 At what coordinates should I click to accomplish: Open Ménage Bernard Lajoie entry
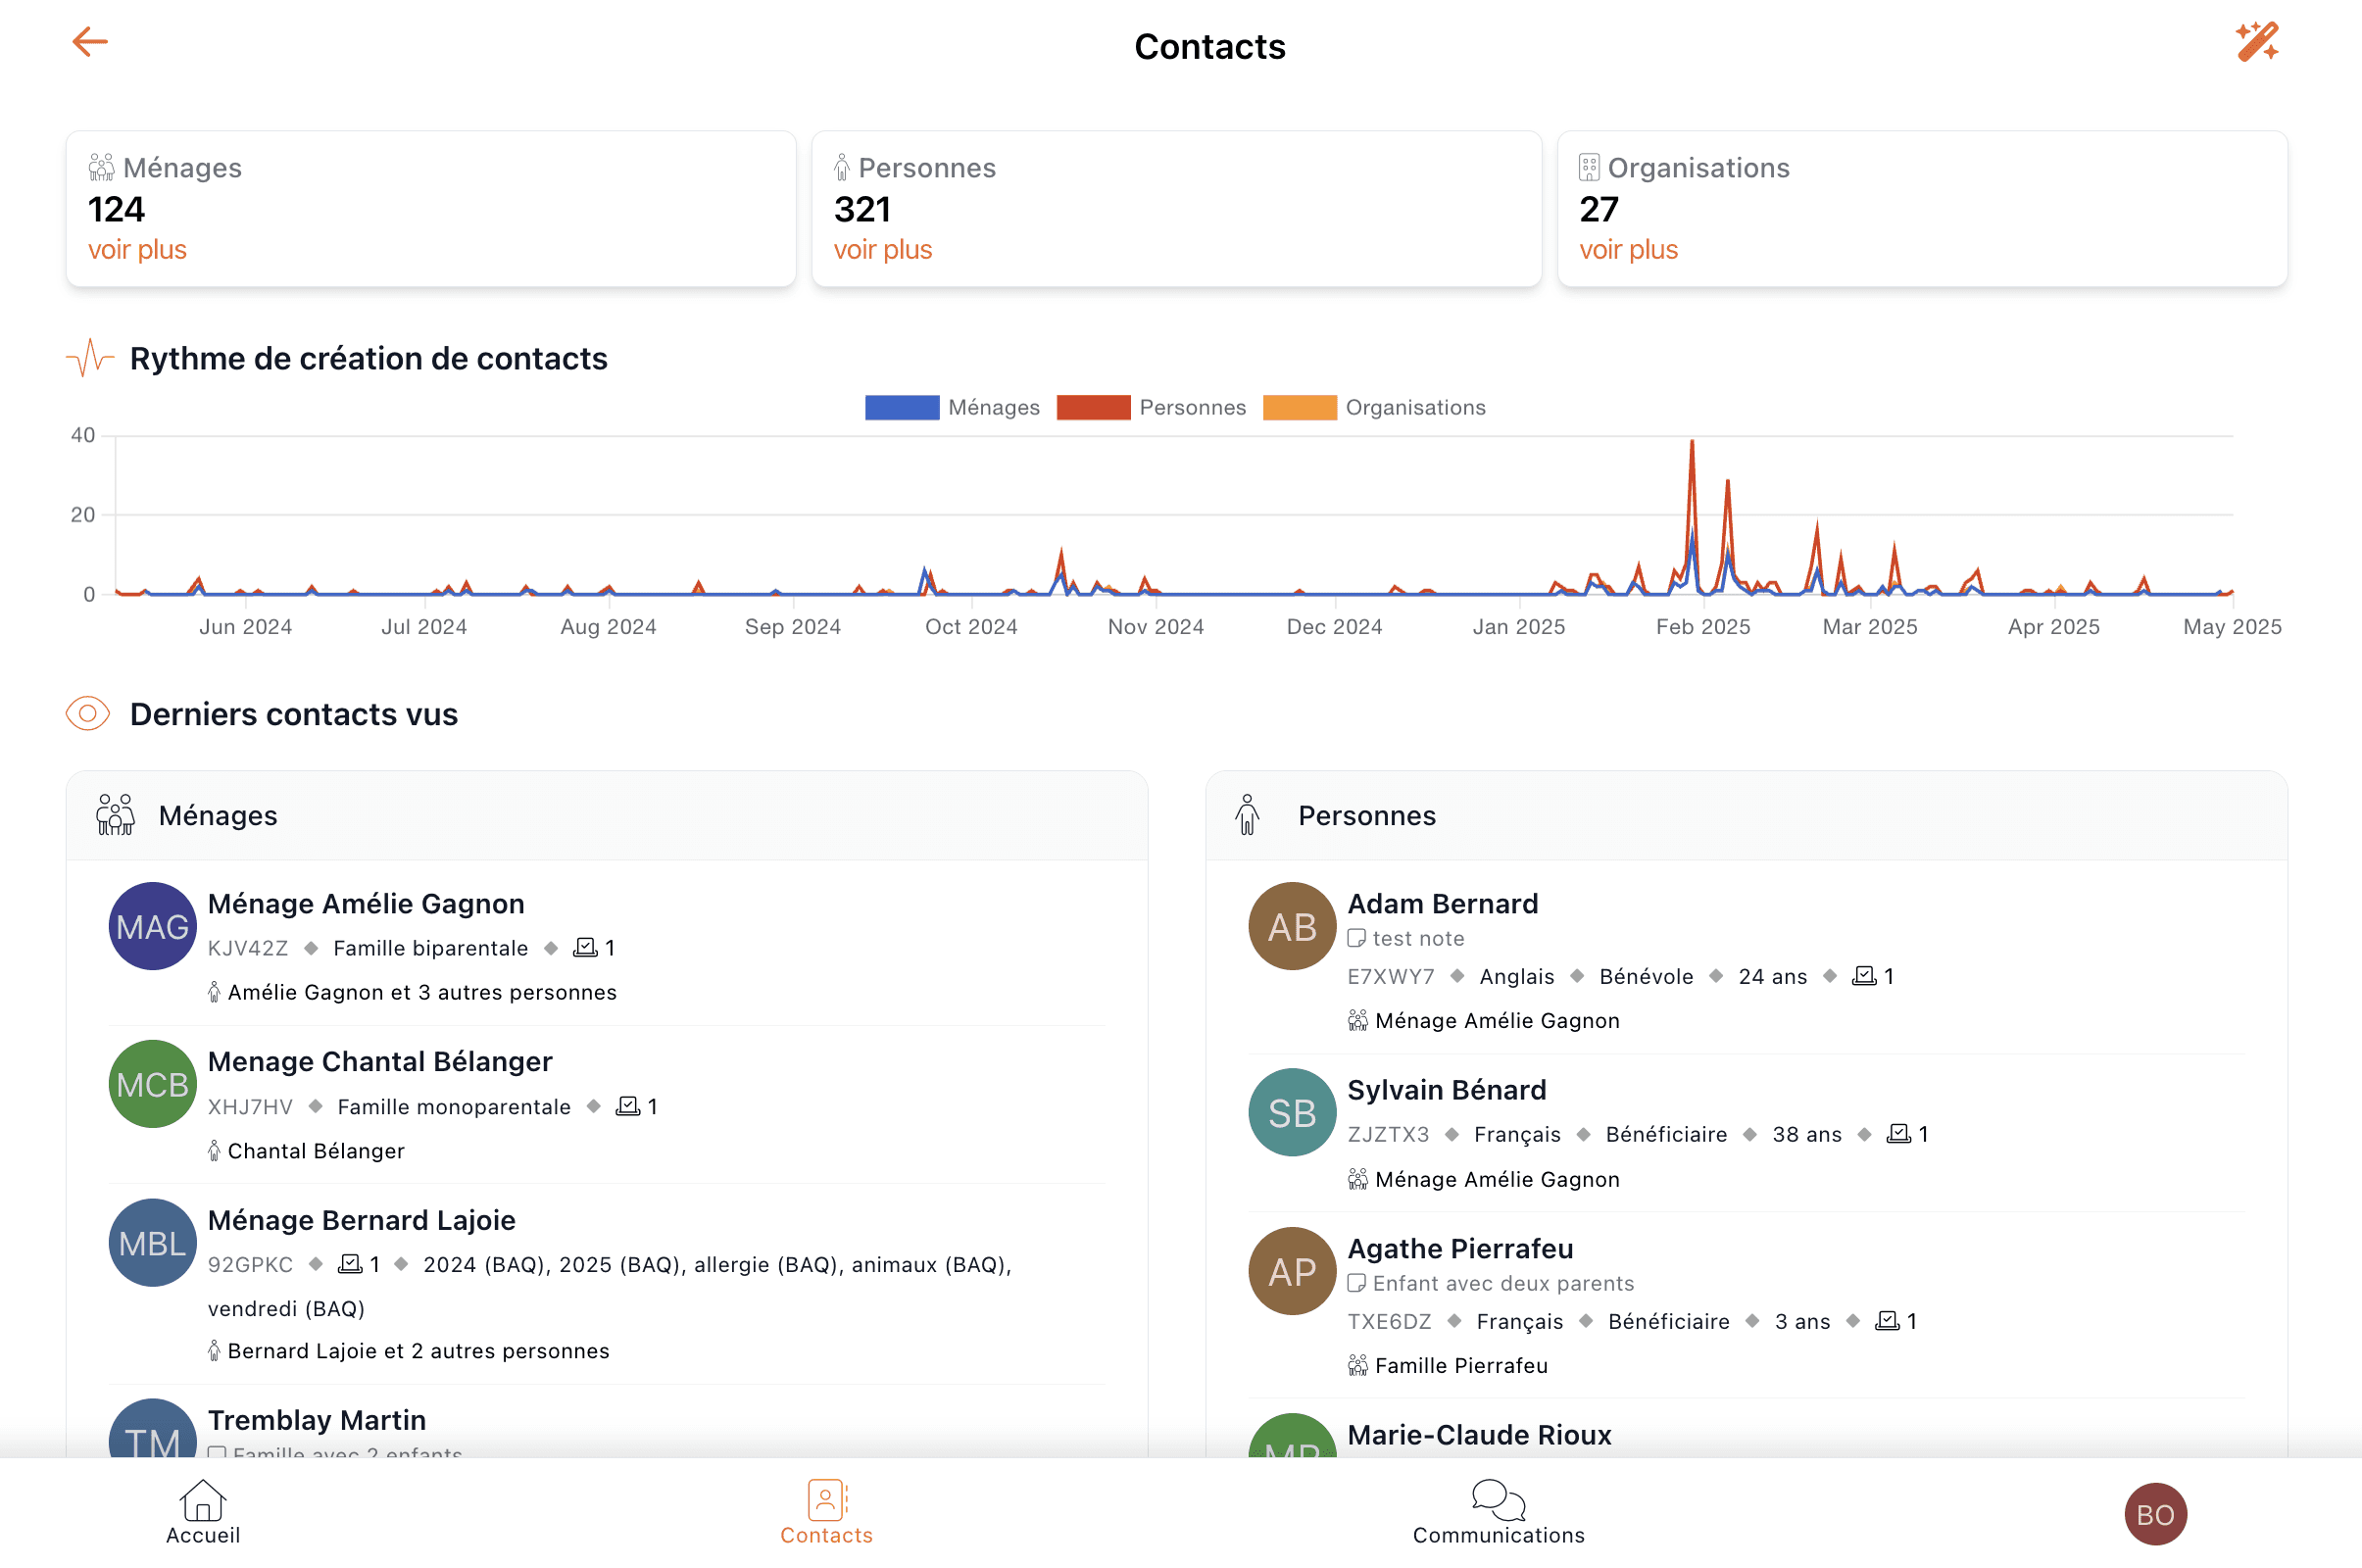pos(361,1220)
